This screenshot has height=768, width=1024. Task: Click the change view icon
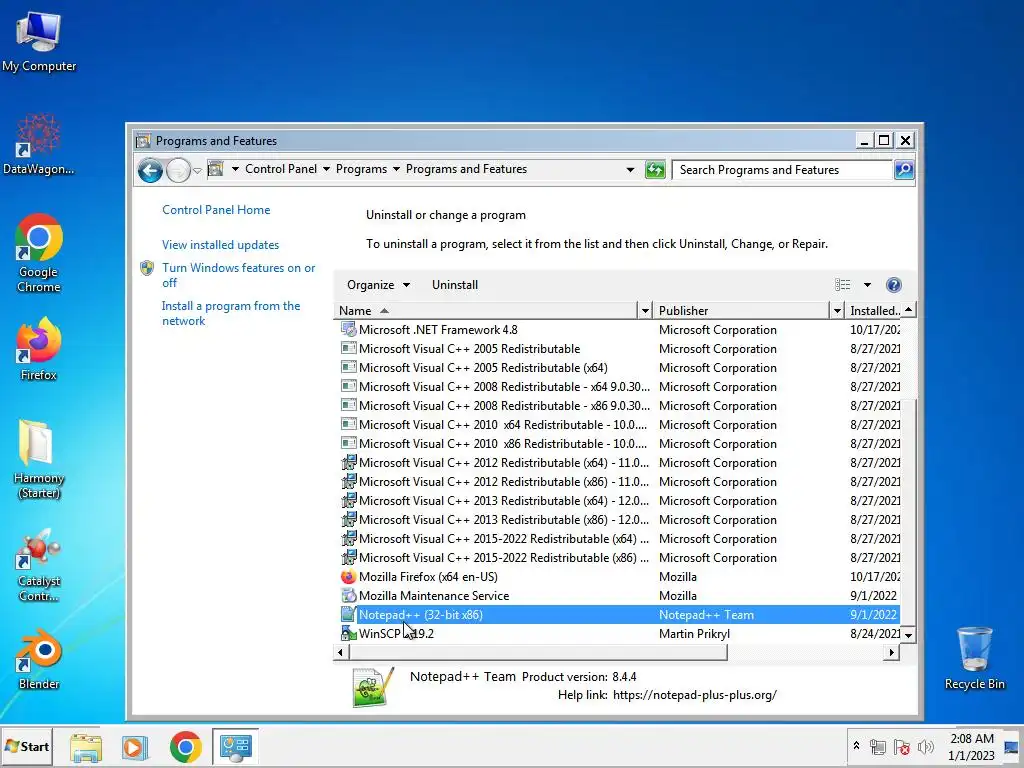pyautogui.click(x=842, y=285)
